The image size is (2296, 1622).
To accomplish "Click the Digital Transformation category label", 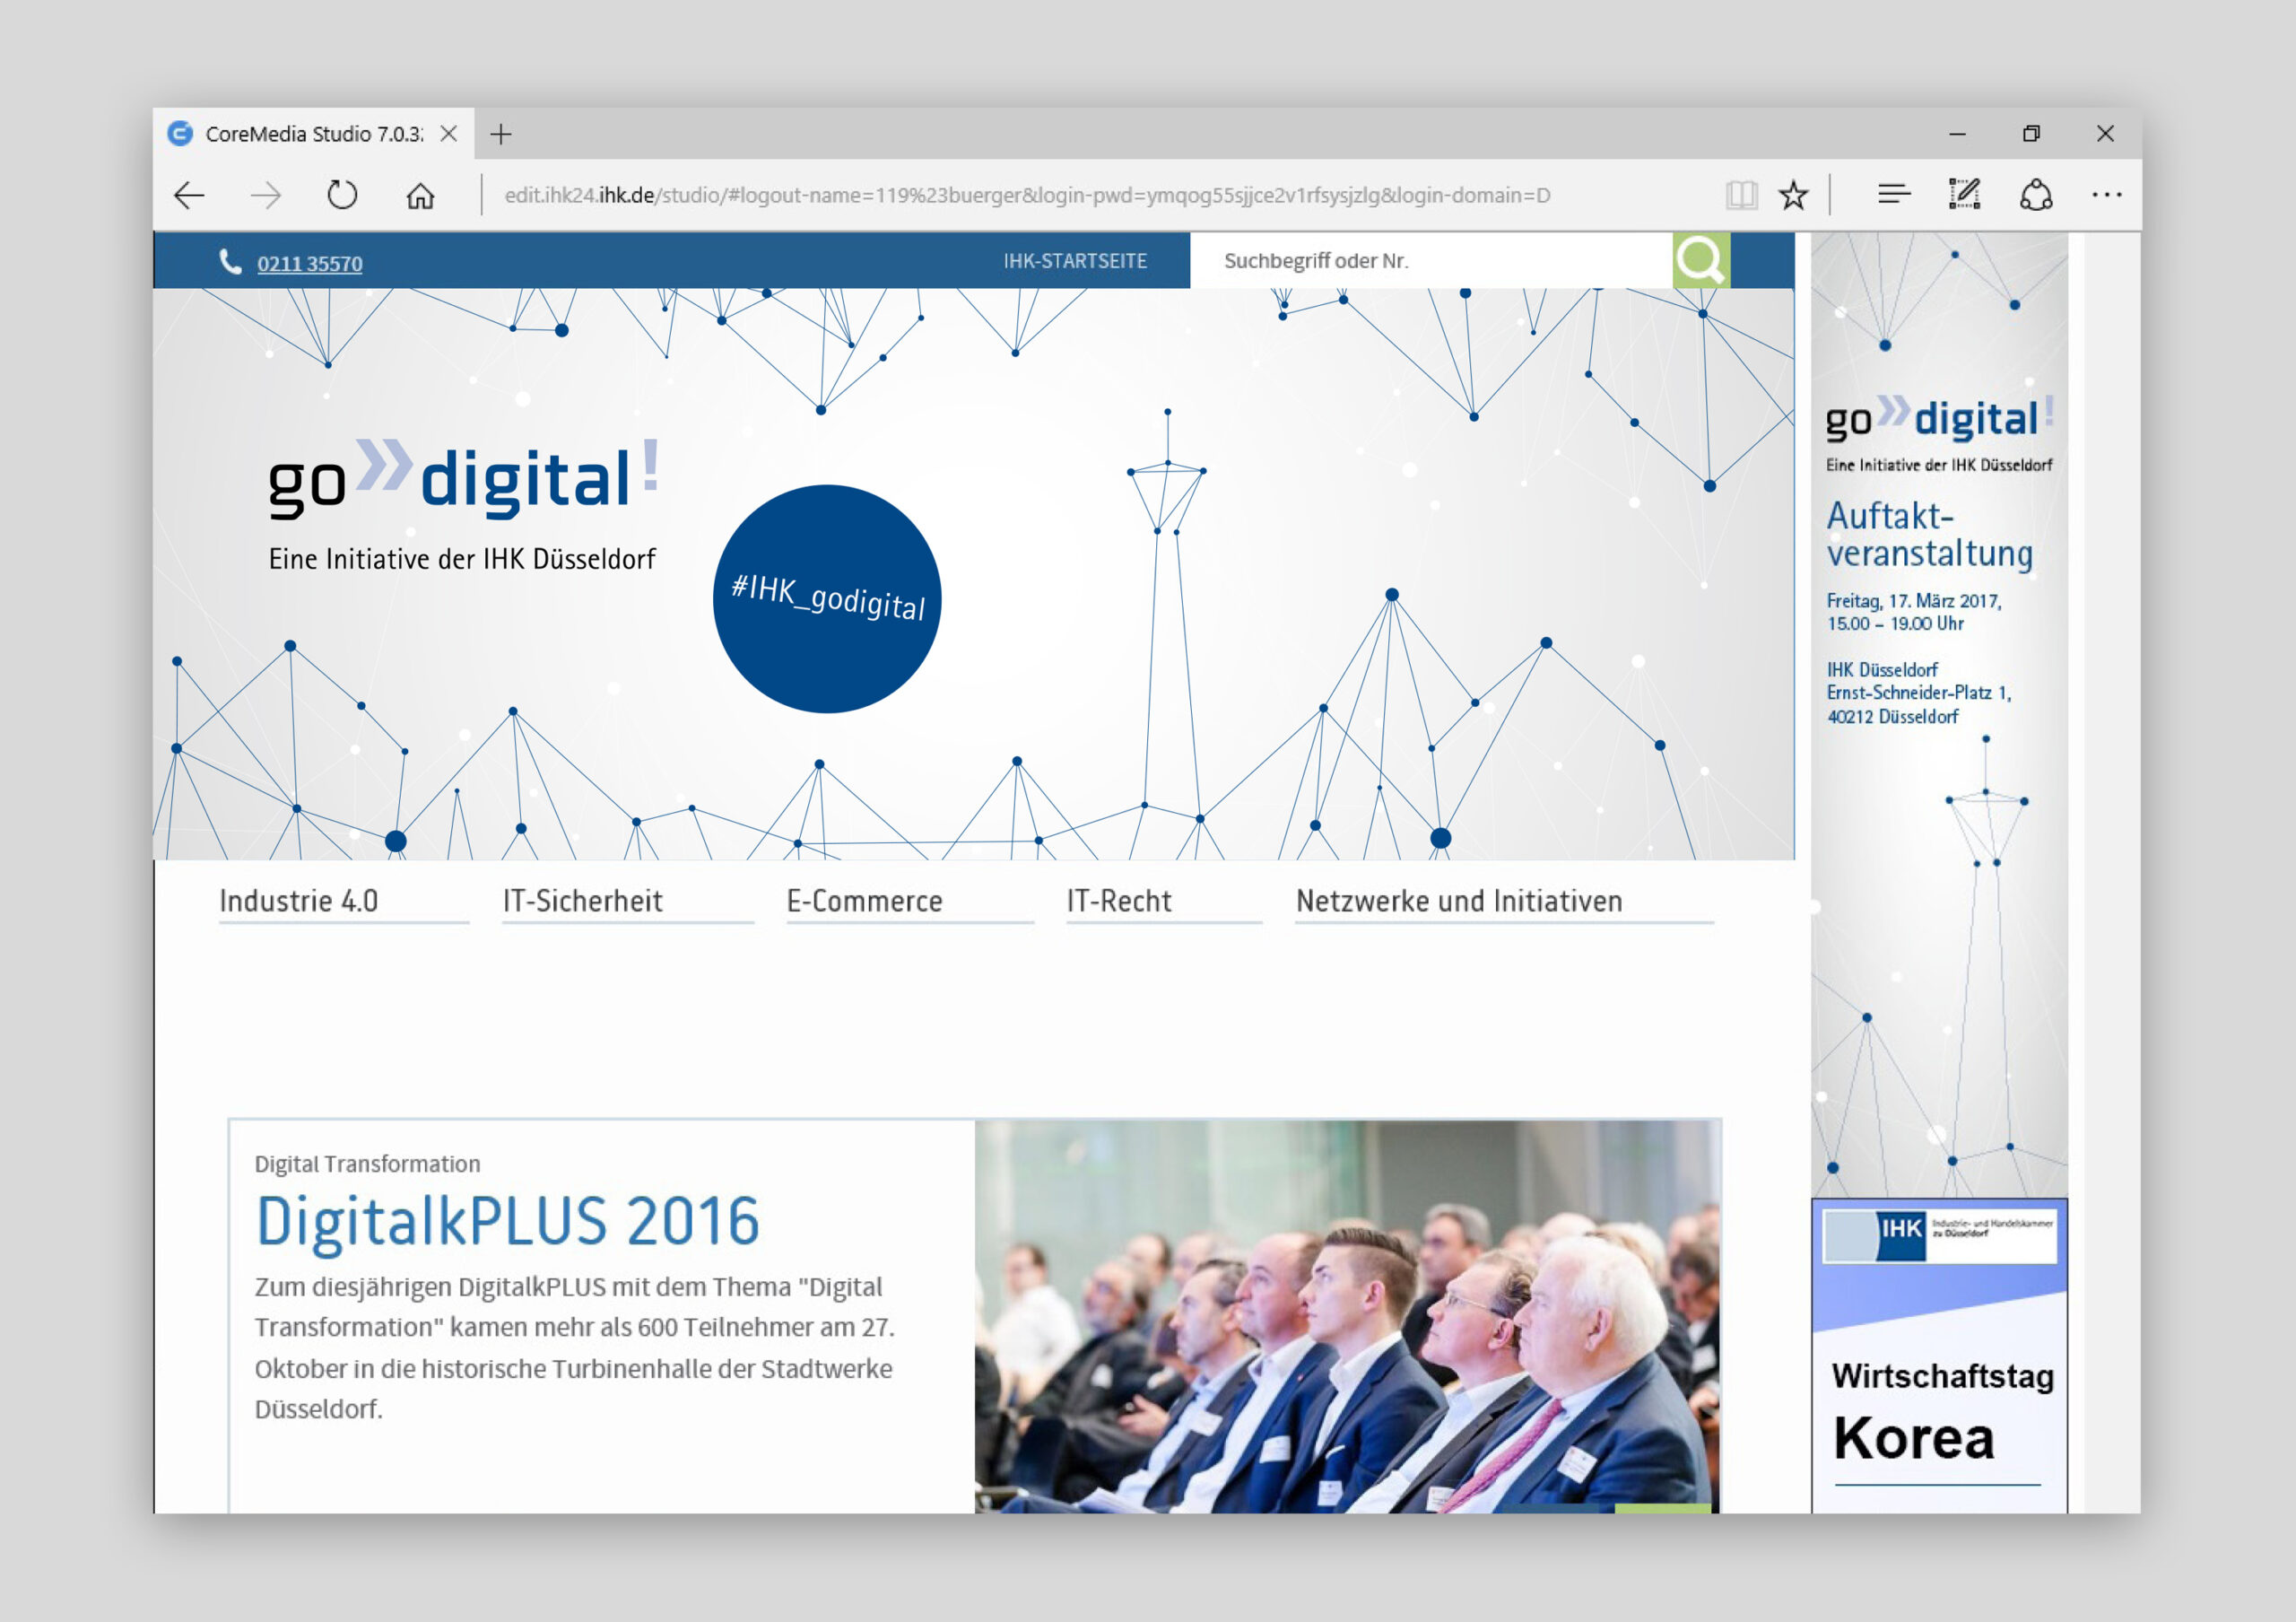I will 367,1164.
